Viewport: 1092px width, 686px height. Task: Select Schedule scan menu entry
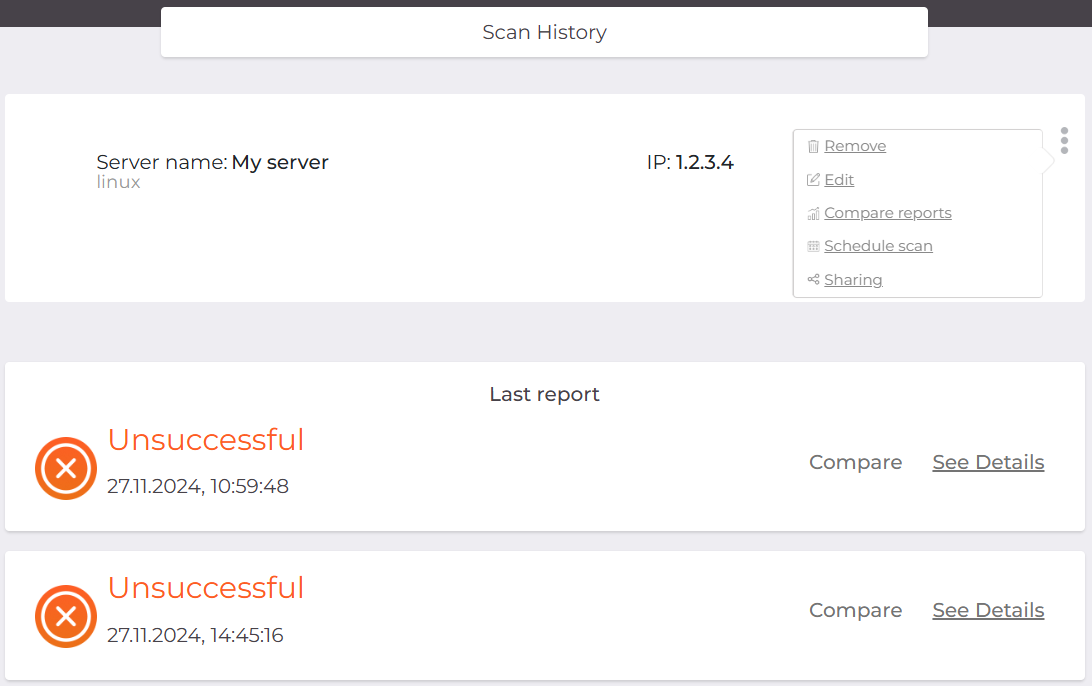[x=878, y=246]
